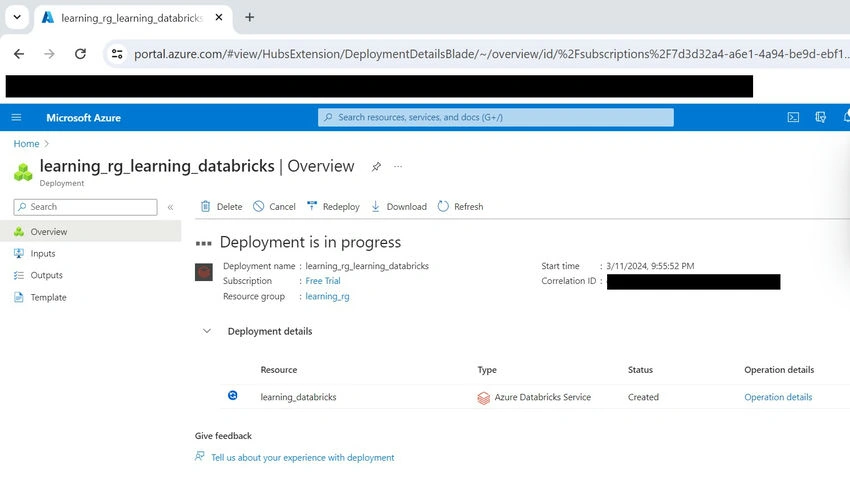Open the Operation details link
The height and width of the screenshot is (496, 850).
coord(778,397)
